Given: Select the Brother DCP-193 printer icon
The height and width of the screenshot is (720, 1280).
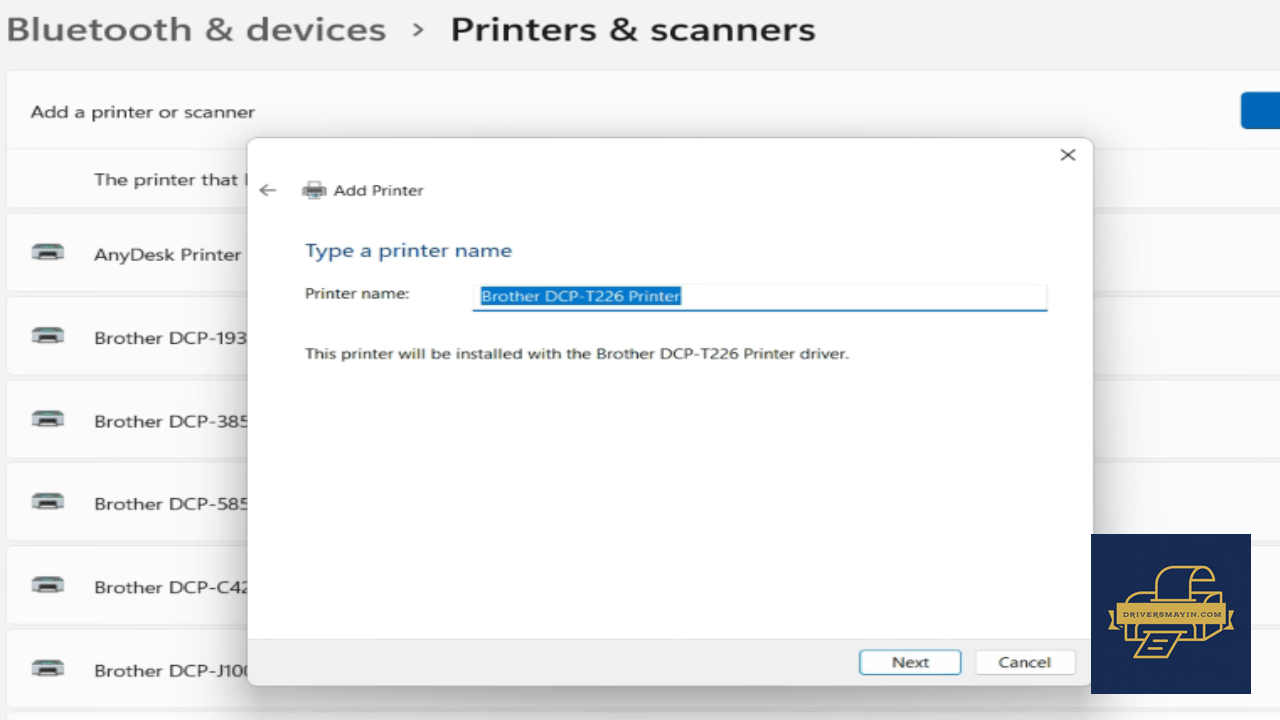Looking at the screenshot, I should (x=48, y=337).
